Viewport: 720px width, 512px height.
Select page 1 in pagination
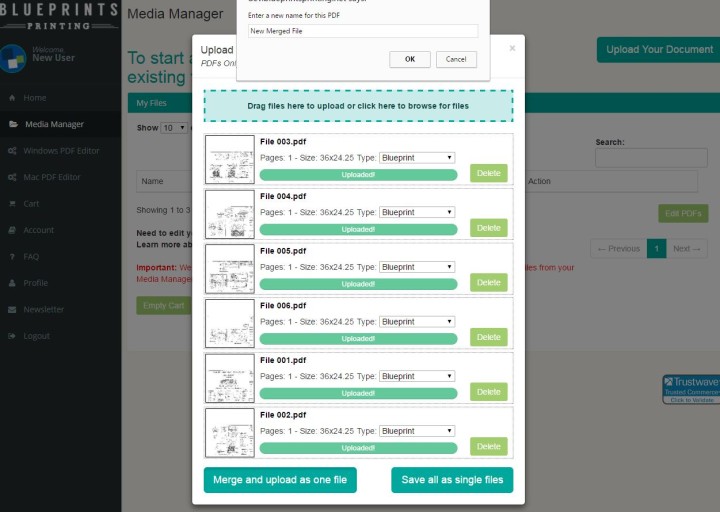657,248
